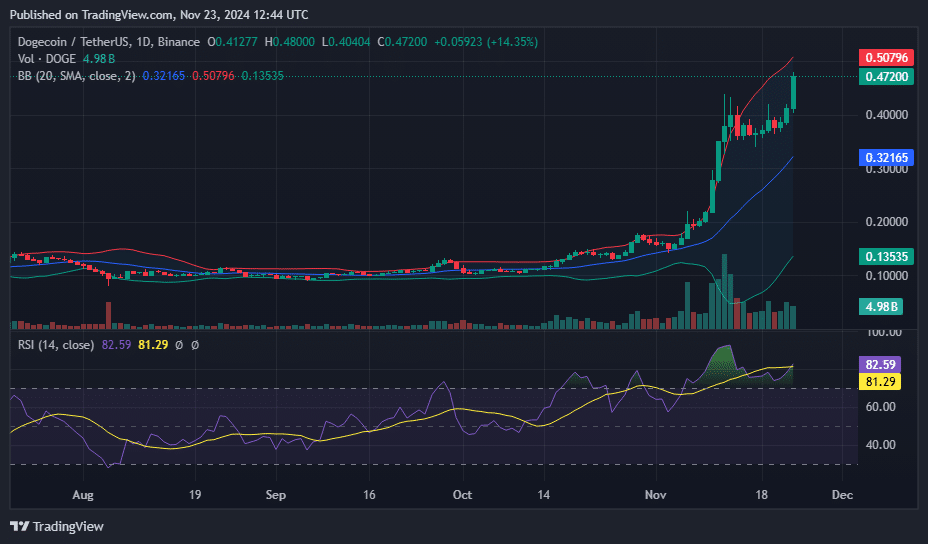928x544 pixels.
Task: Click the Aug label on the time axis
Action: (83, 495)
